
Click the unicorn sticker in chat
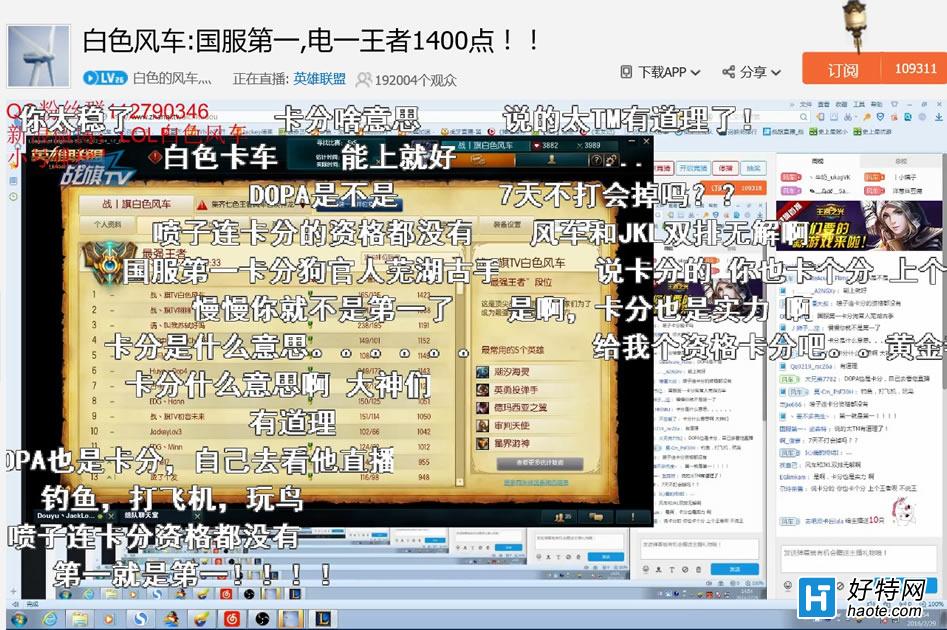(x=903, y=511)
